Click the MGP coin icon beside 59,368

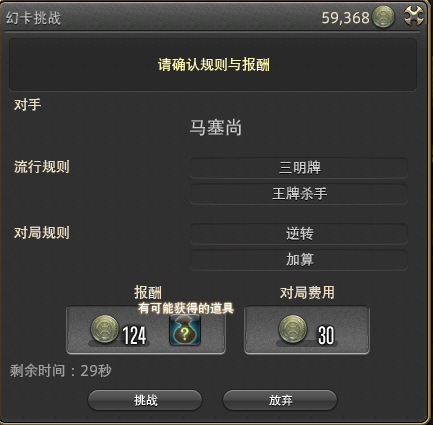383,17
